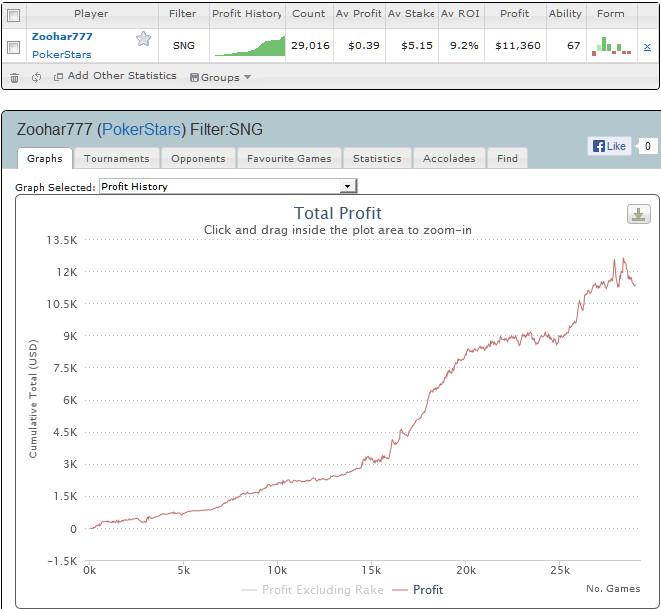
Task: Open the Graph Selected dropdown
Action: pyautogui.click(x=228, y=186)
